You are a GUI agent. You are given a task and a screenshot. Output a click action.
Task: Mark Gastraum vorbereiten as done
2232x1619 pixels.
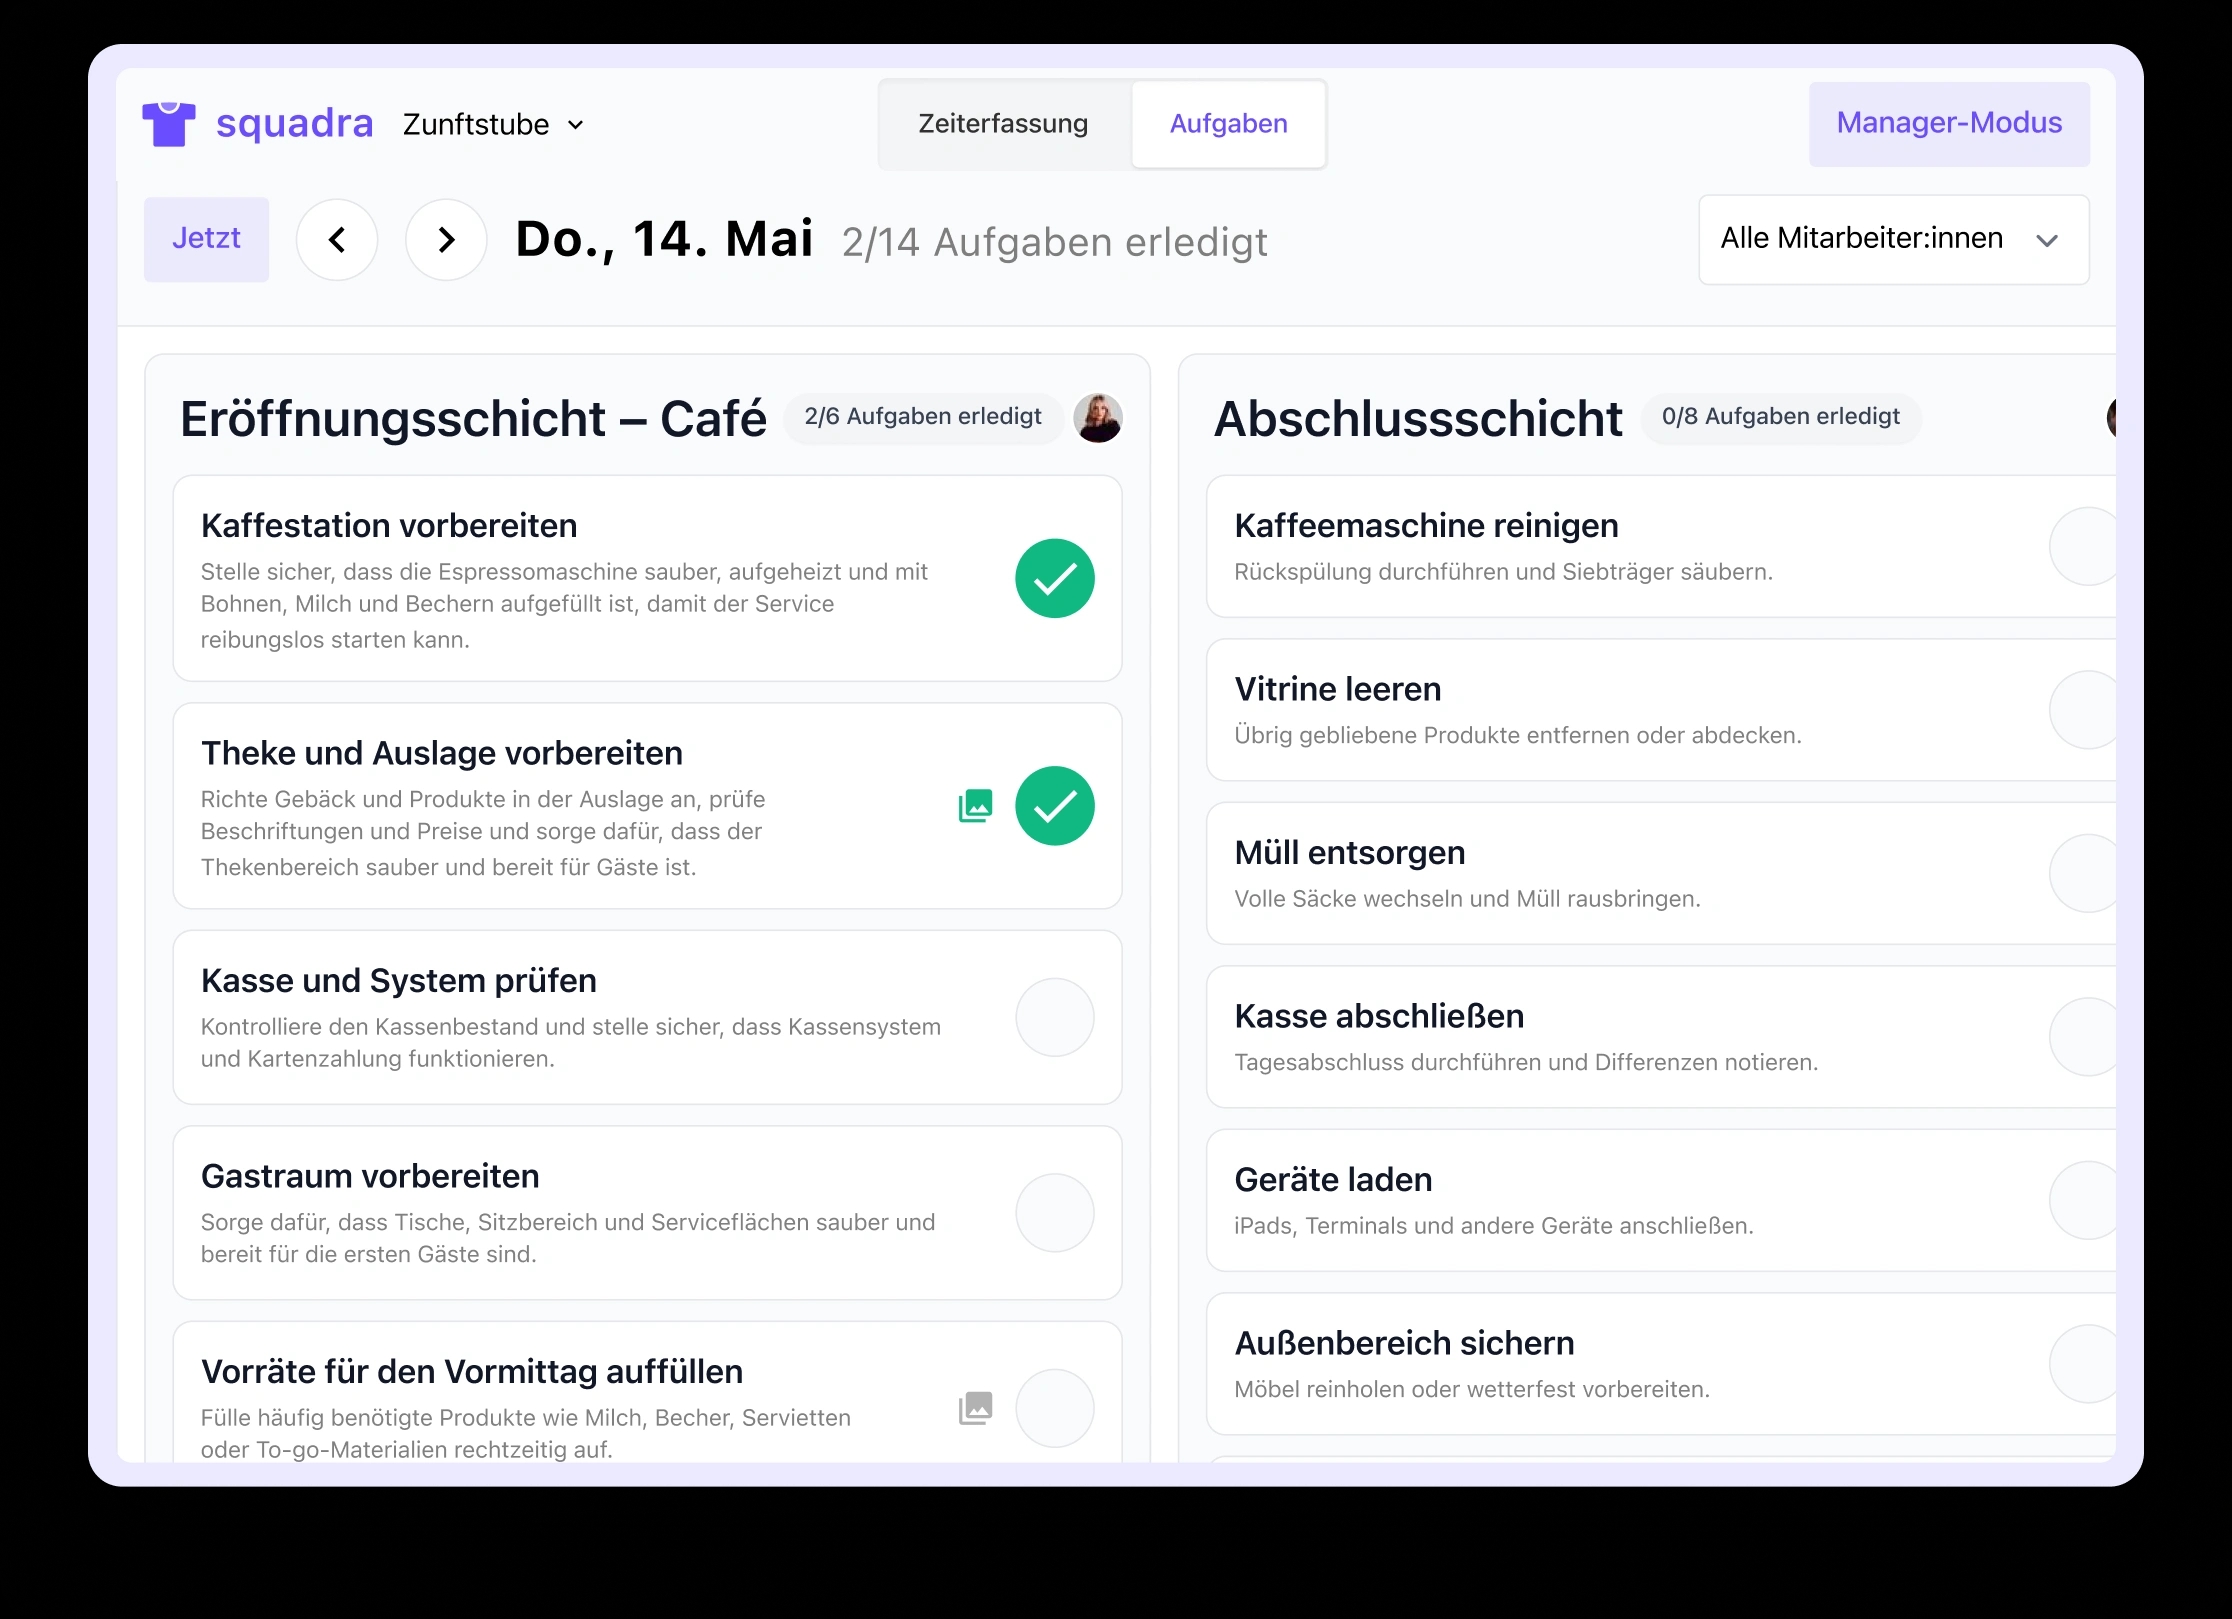(1055, 1213)
